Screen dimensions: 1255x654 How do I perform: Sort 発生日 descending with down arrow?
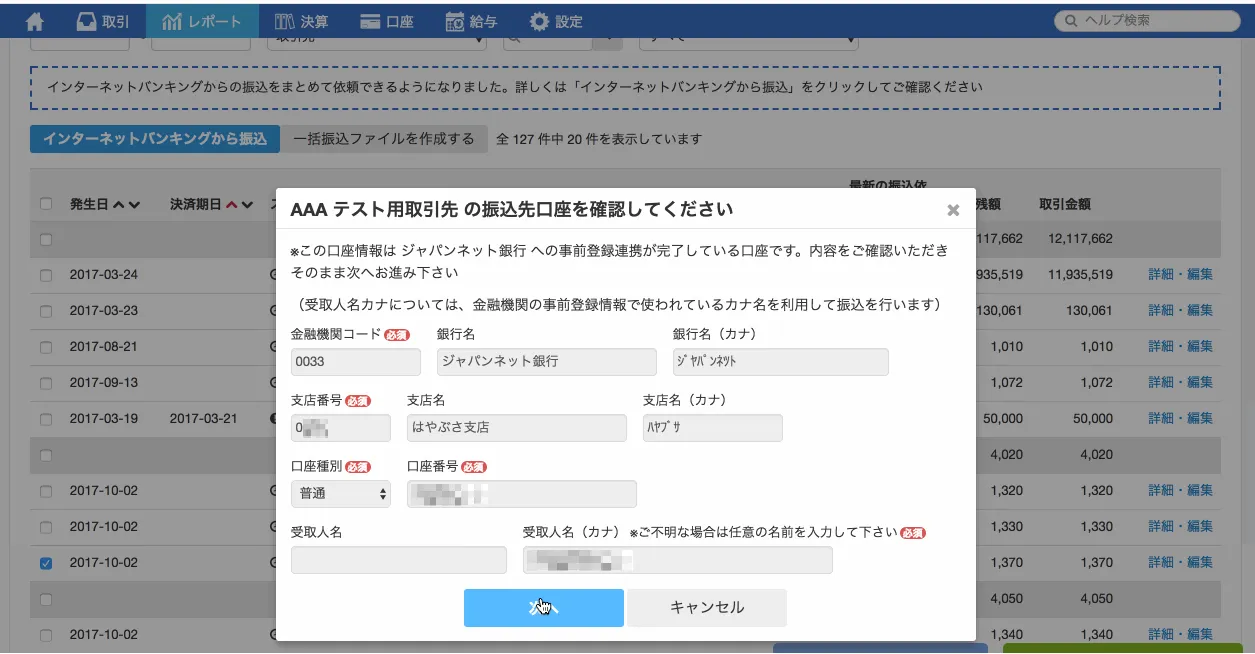point(135,205)
